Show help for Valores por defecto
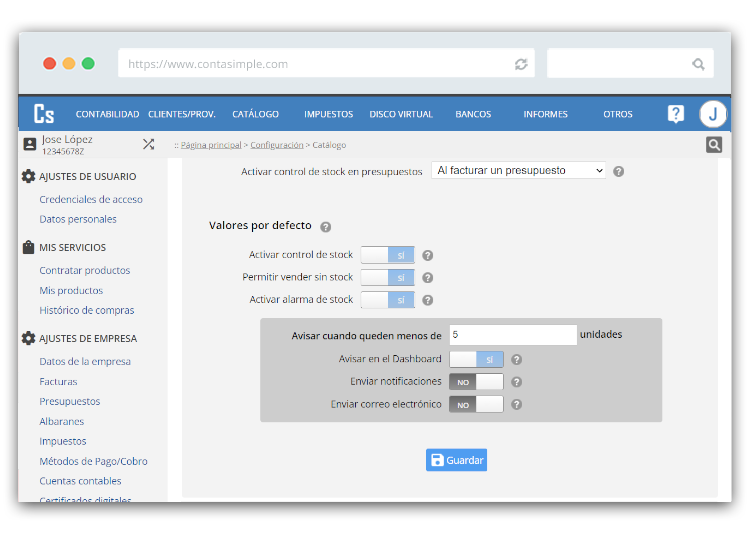The image size is (750, 556). [x=326, y=227]
